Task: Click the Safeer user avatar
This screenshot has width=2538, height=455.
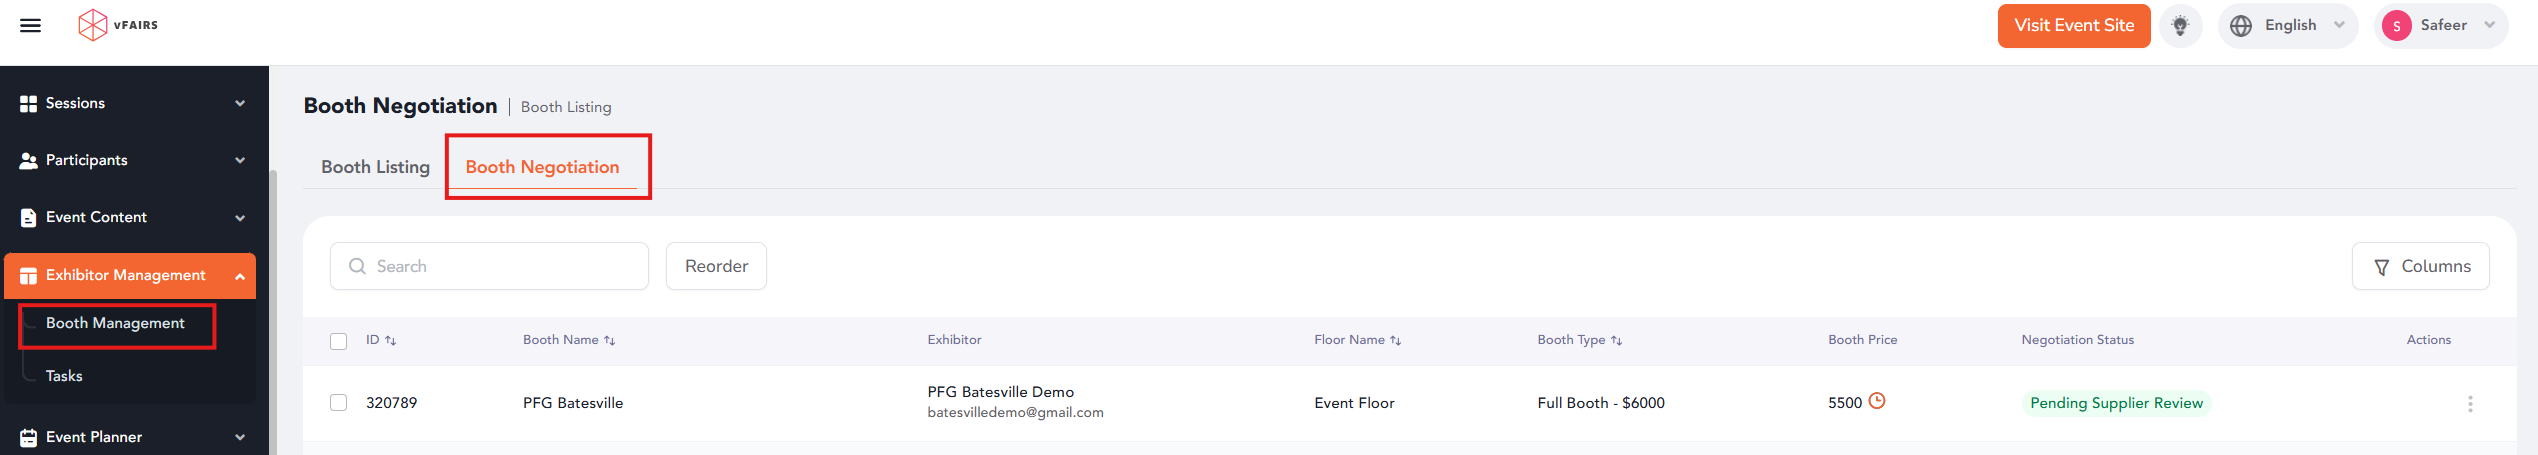Action: point(2396,26)
